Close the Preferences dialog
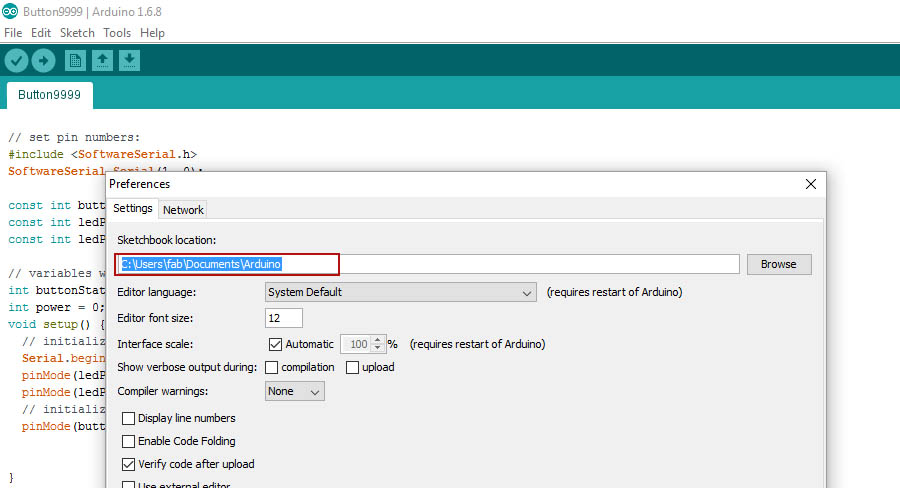Image resolution: width=900 pixels, height=488 pixels. pos(810,184)
